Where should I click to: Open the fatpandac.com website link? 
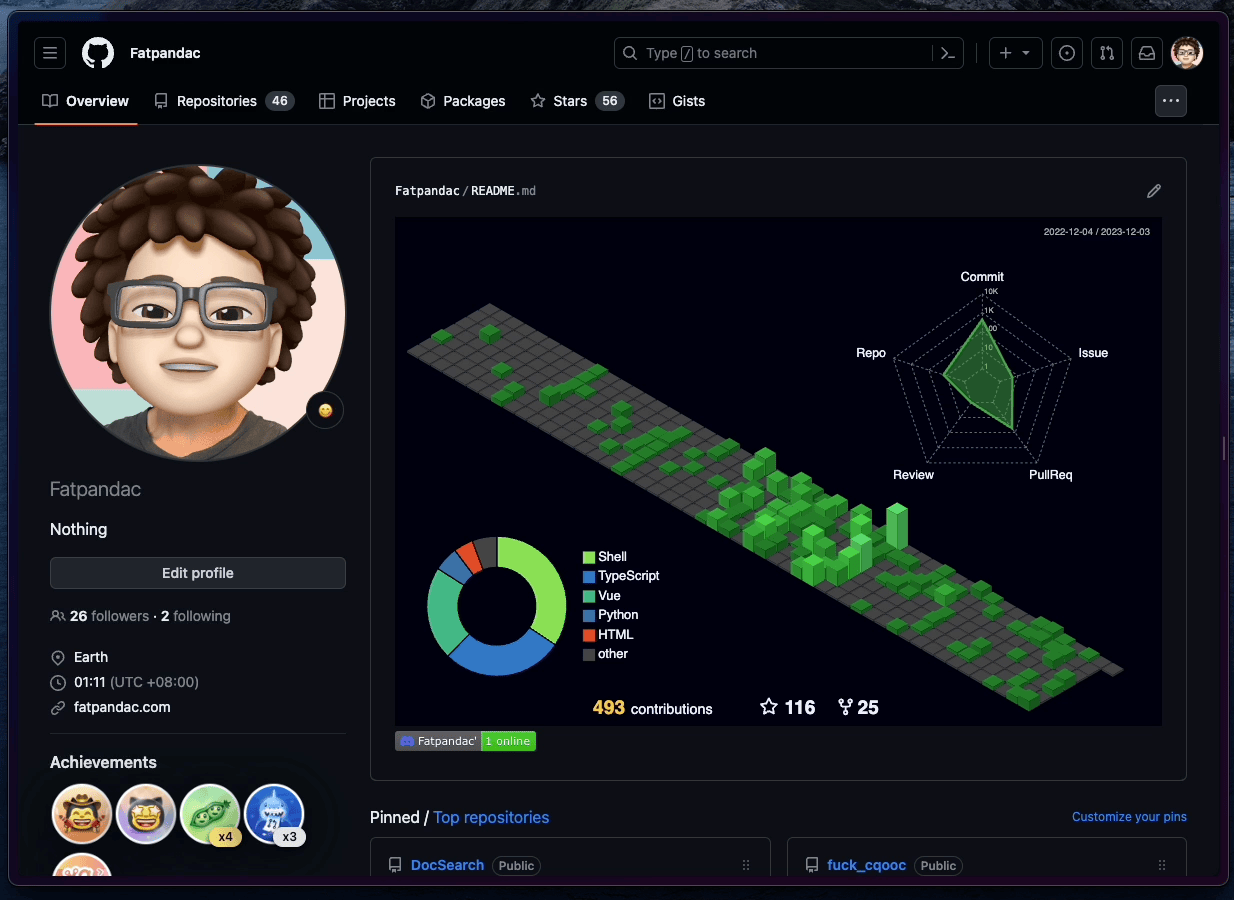122,707
